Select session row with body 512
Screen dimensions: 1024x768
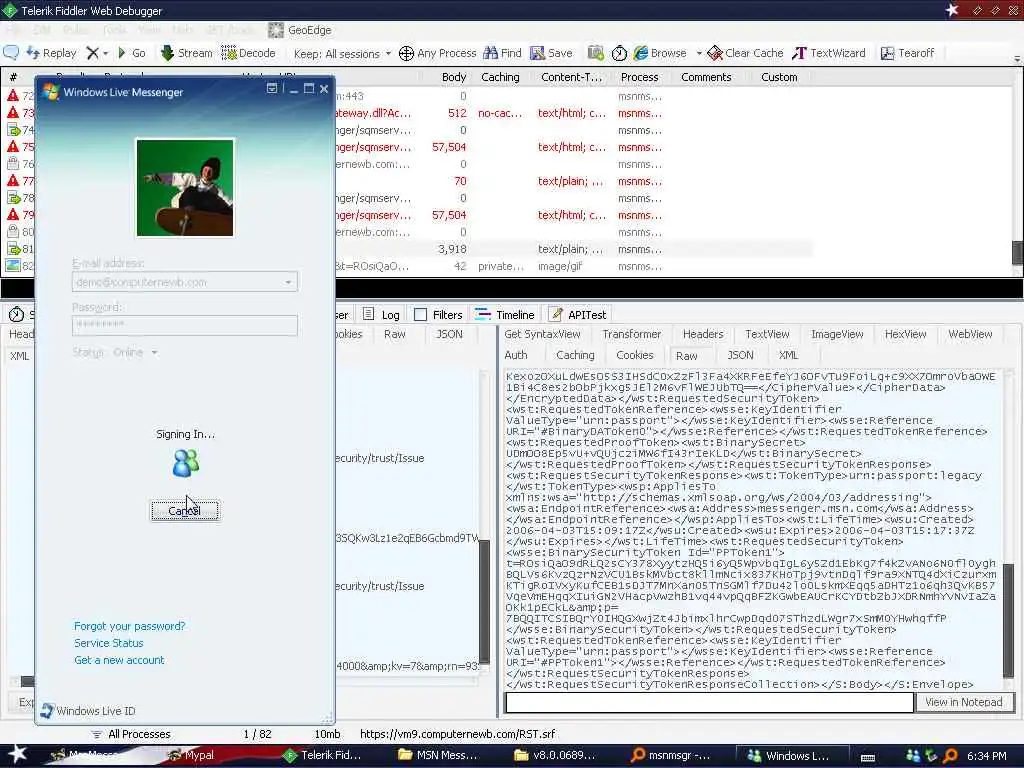coord(575,113)
